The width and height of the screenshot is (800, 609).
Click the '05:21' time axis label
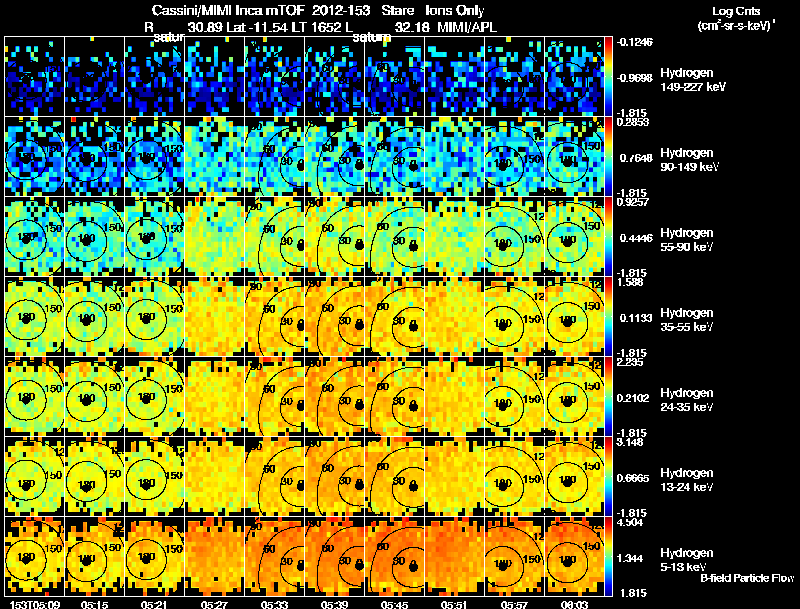pyautogui.click(x=154, y=604)
